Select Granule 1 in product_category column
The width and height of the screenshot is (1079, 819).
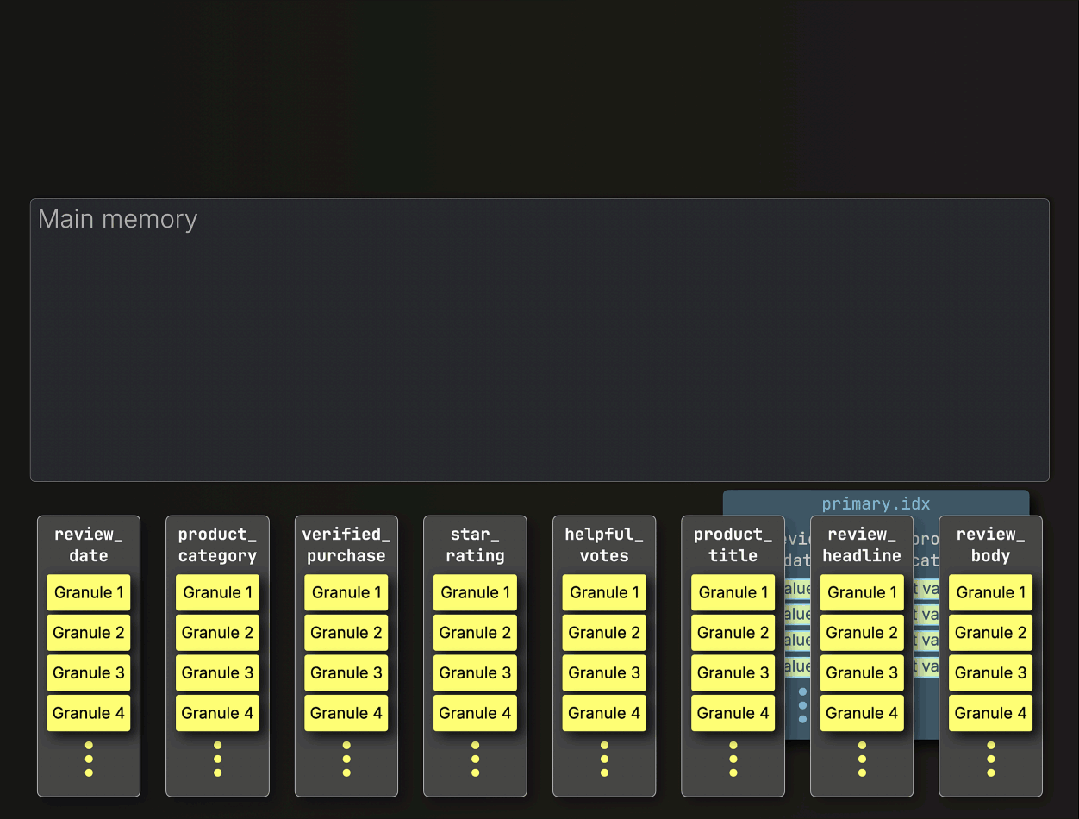(x=217, y=592)
